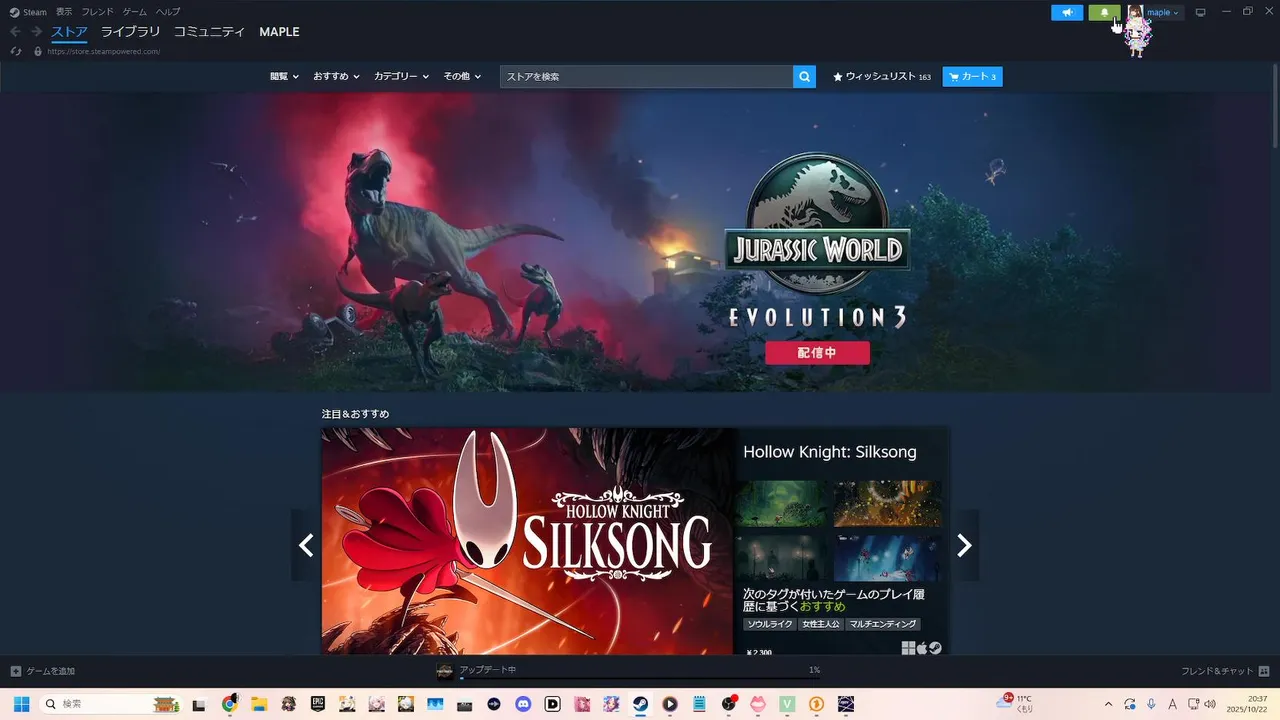Click the Windows taskbar search box
The width and height of the screenshot is (1280, 720).
tap(110, 704)
